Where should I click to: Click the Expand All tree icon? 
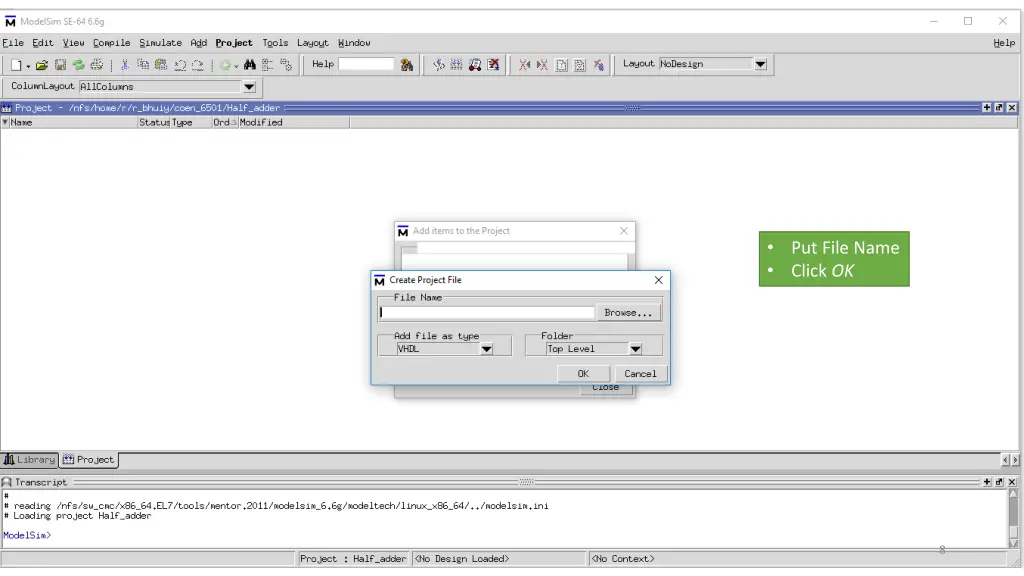pos(286,65)
